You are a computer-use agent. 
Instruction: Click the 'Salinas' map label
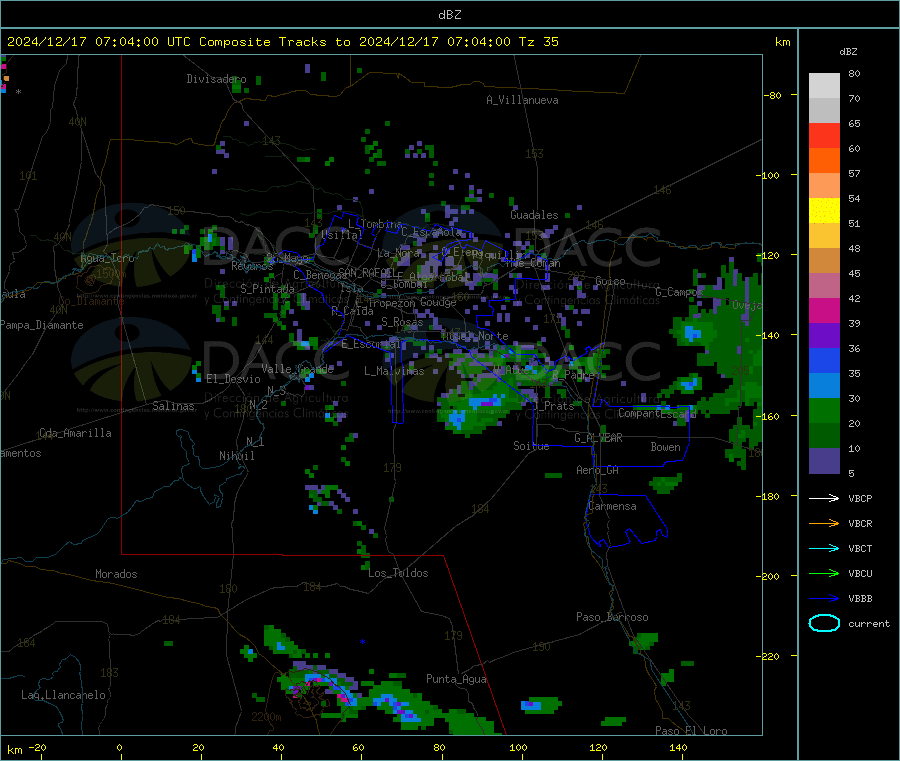coord(173,406)
